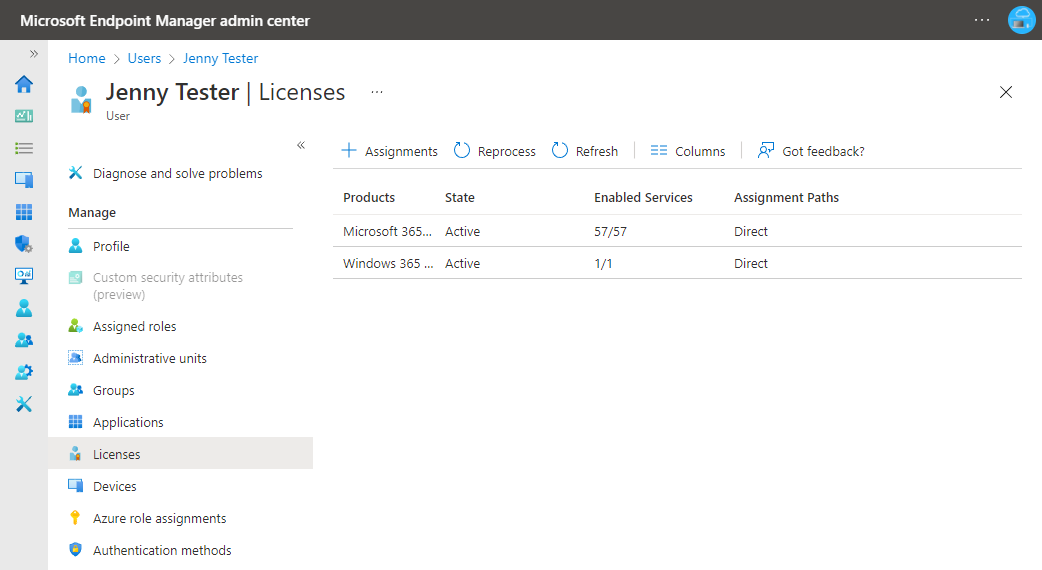Image resolution: width=1042 pixels, height=570 pixels.
Task: Click 1/1 enabled services cell
Action: pyautogui.click(x=603, y=264)
